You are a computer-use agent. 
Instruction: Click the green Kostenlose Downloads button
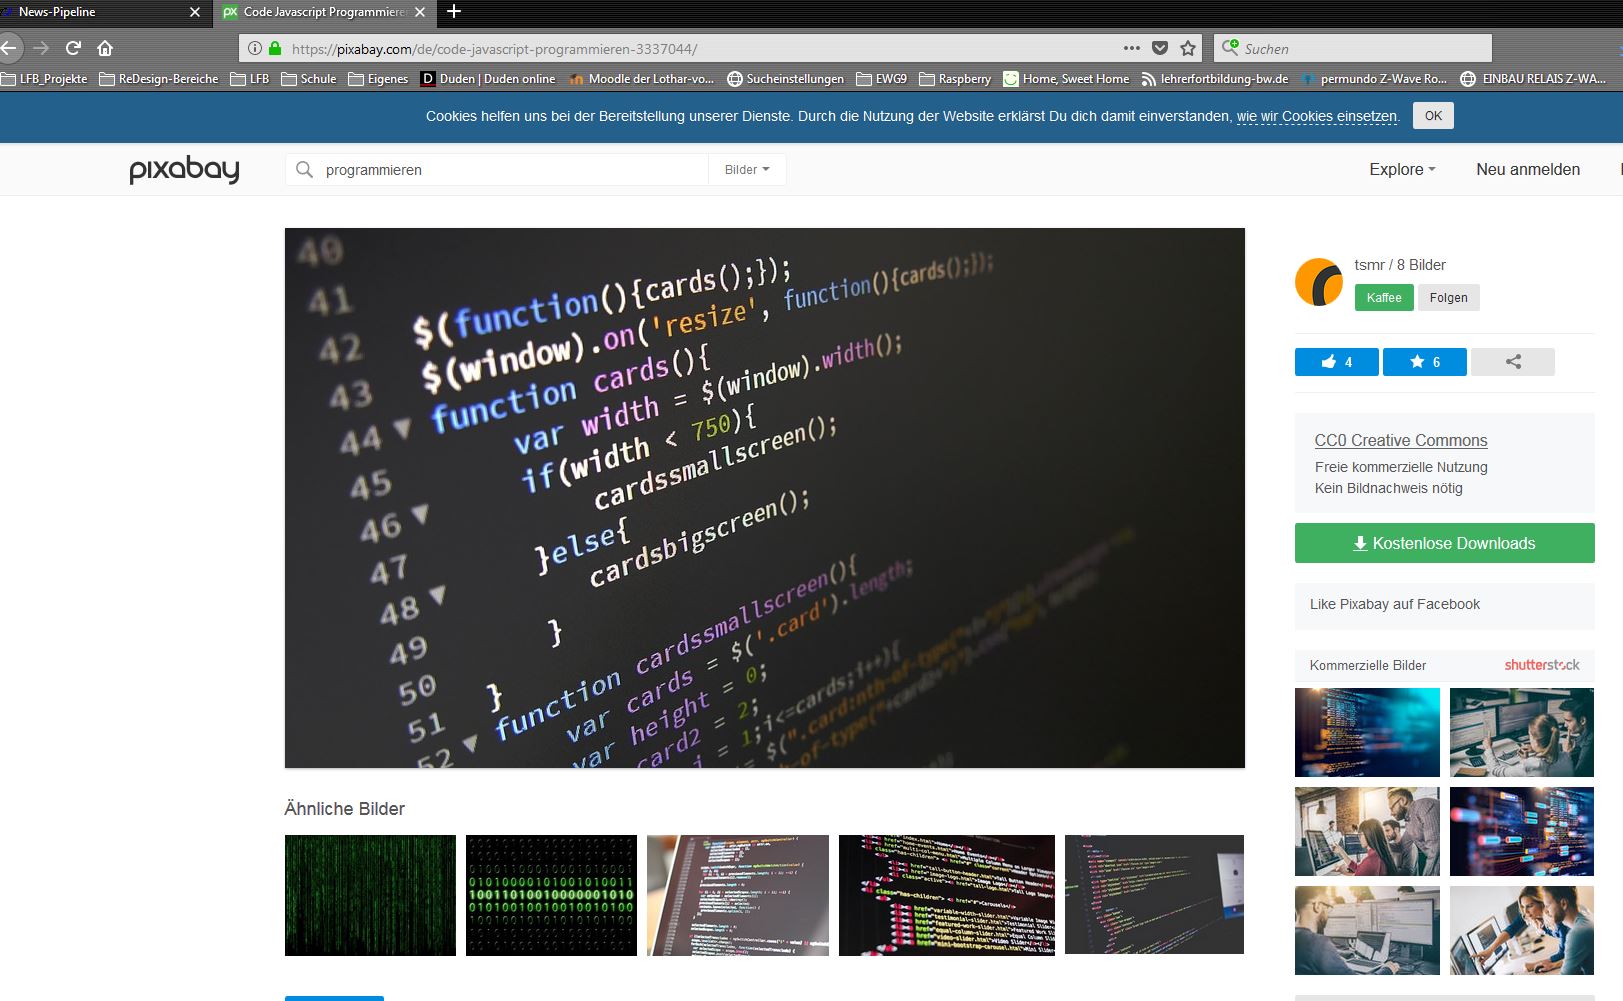pos(1444,543)
